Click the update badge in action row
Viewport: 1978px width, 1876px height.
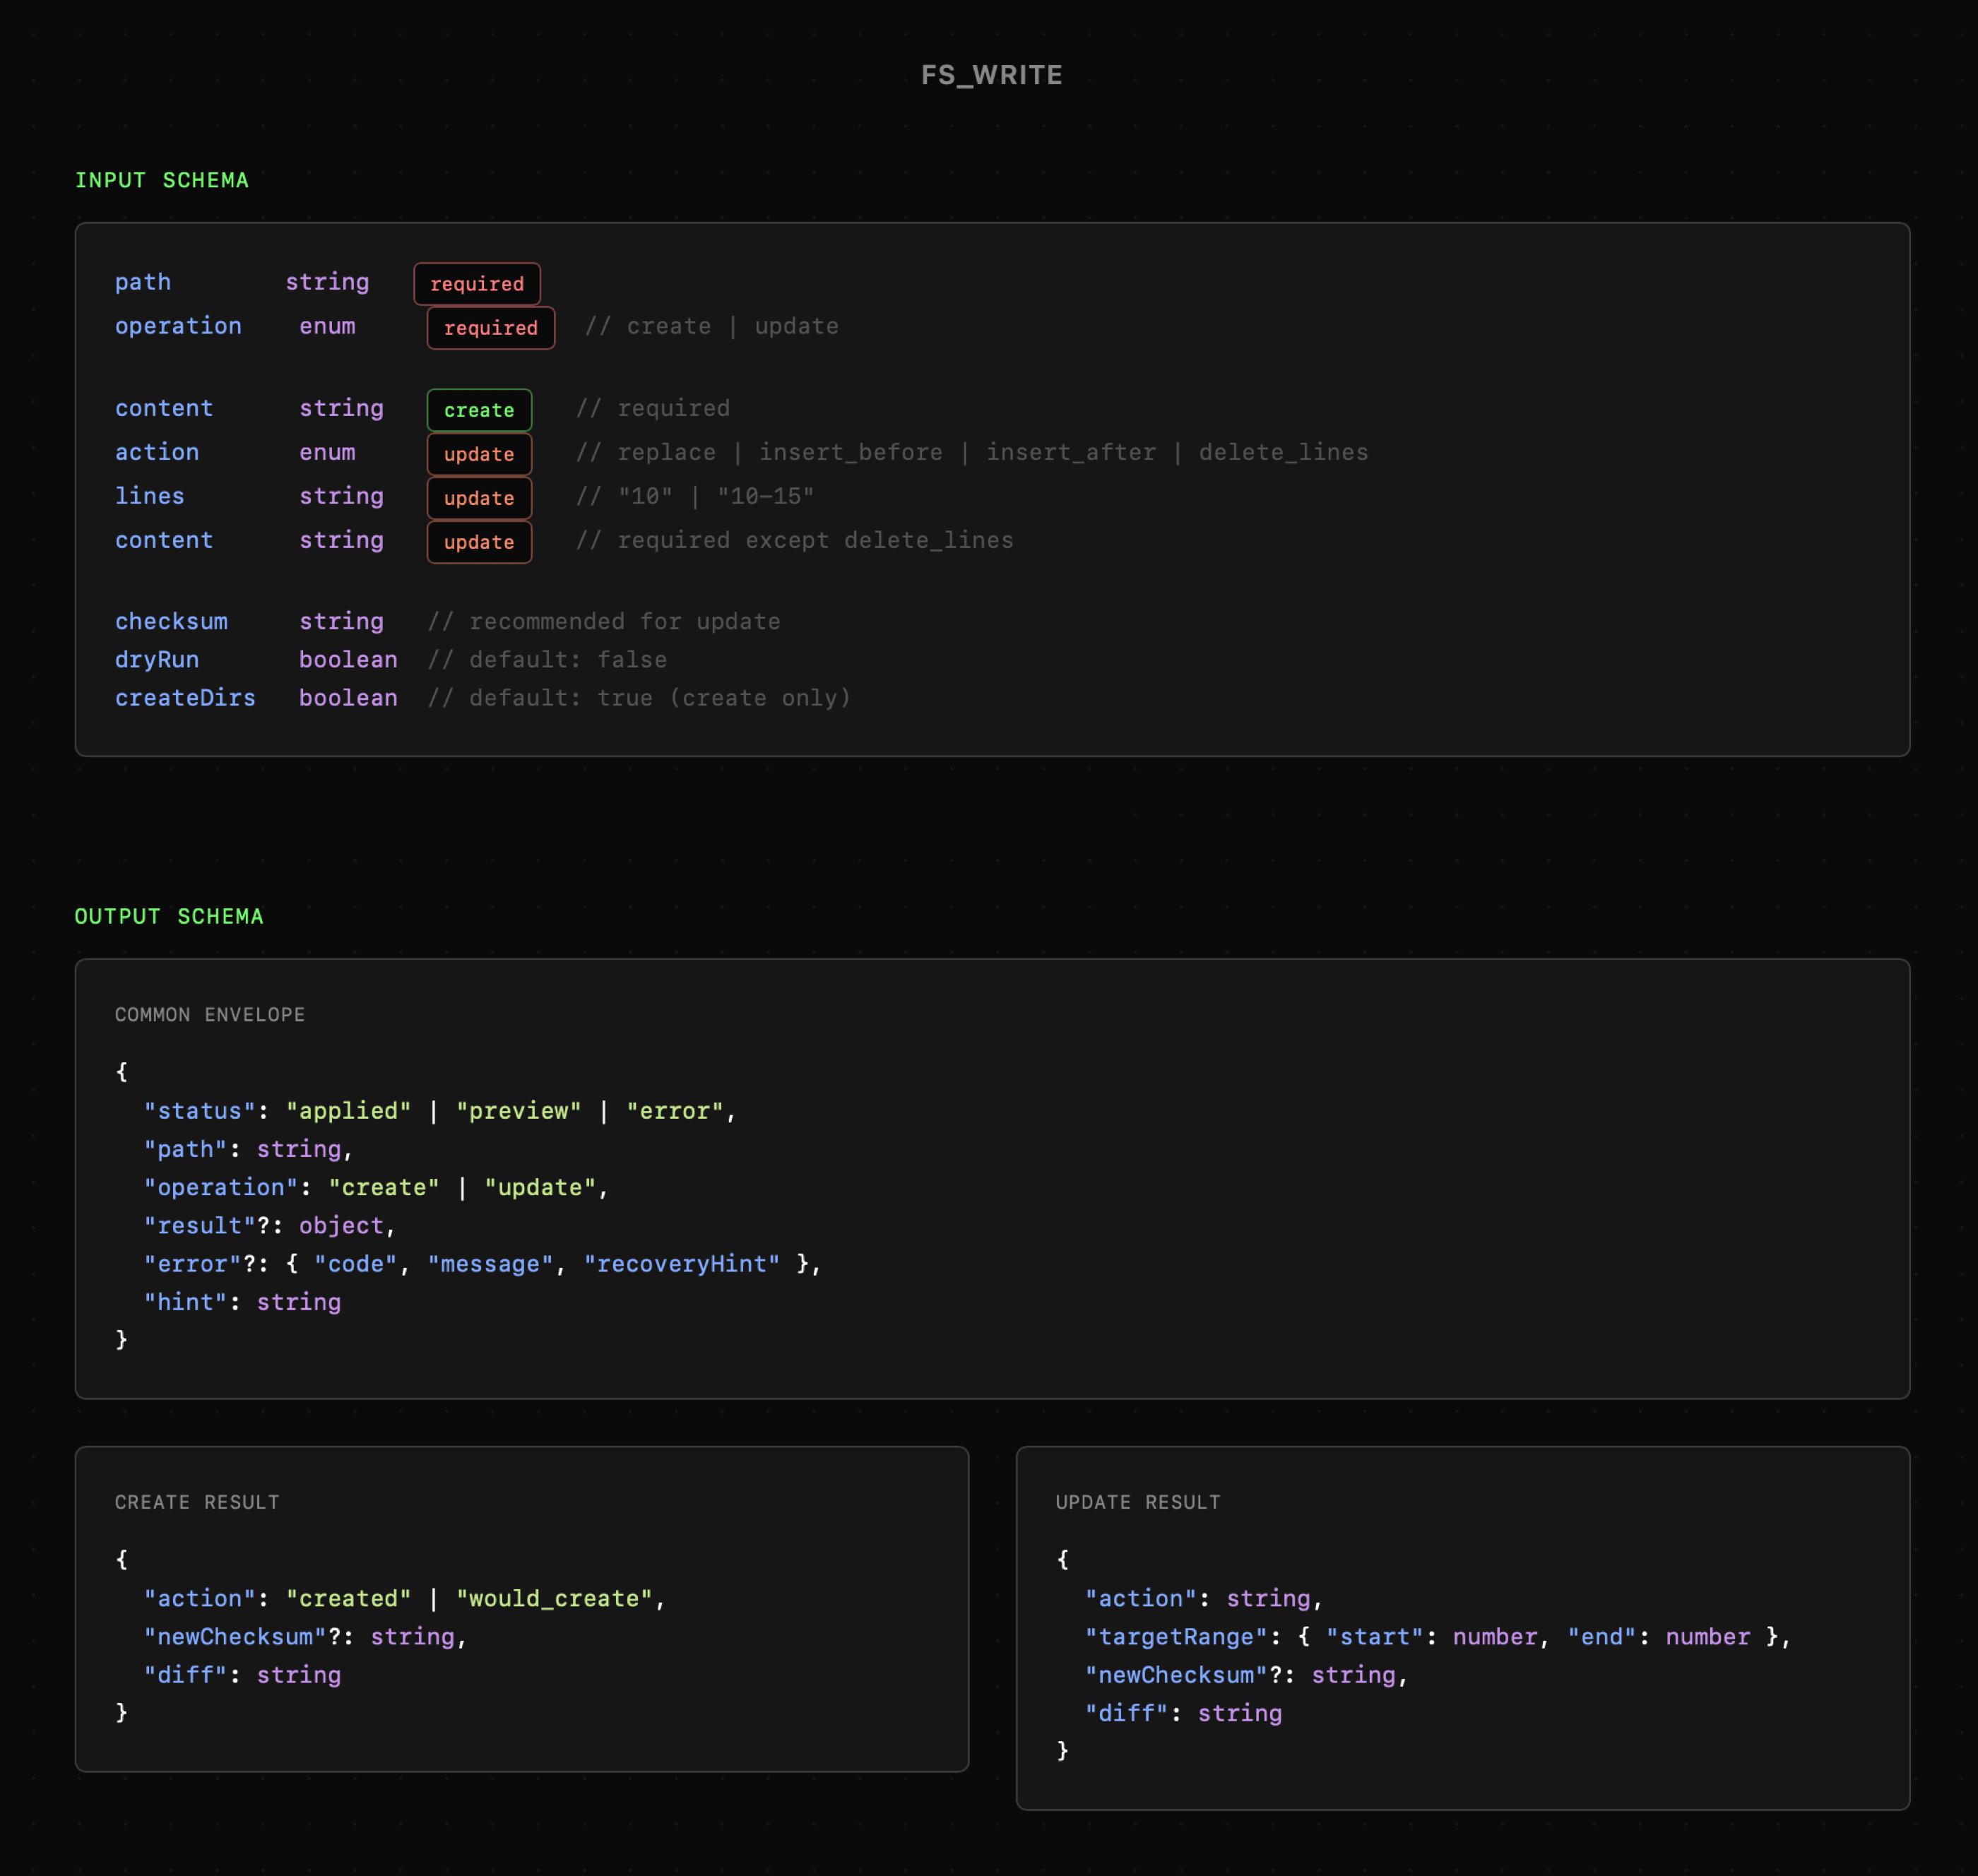click(x=479, y=454)
